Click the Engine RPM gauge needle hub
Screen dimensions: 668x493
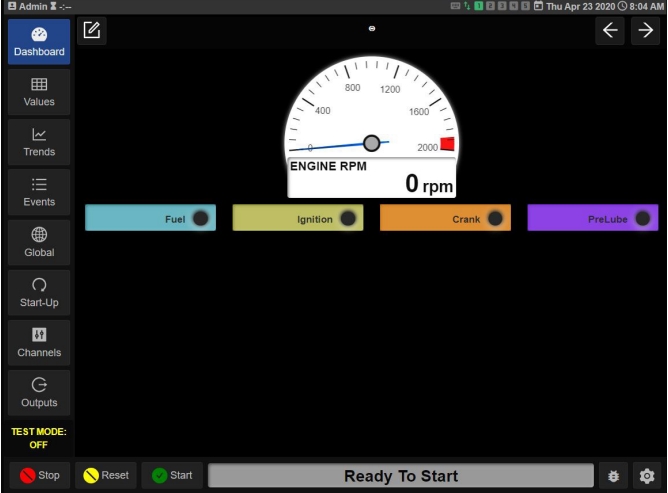(372, 142)
